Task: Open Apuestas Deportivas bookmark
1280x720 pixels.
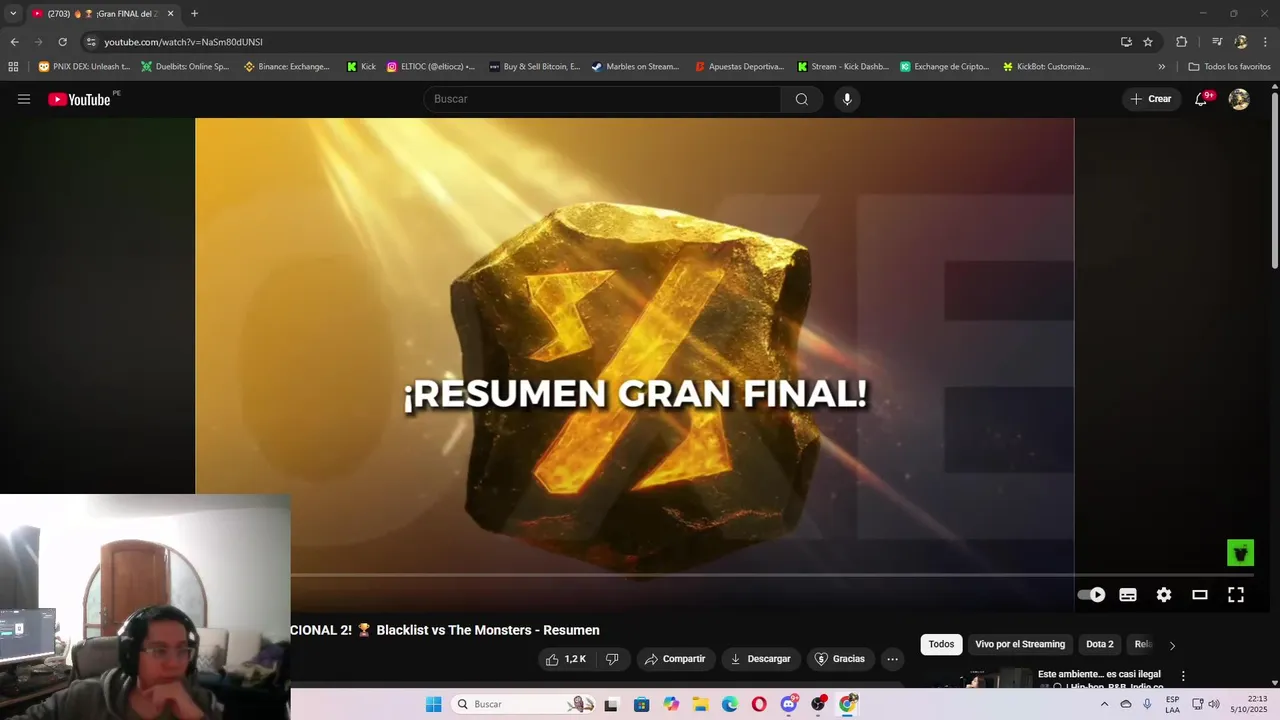Action: pos(740,67)
